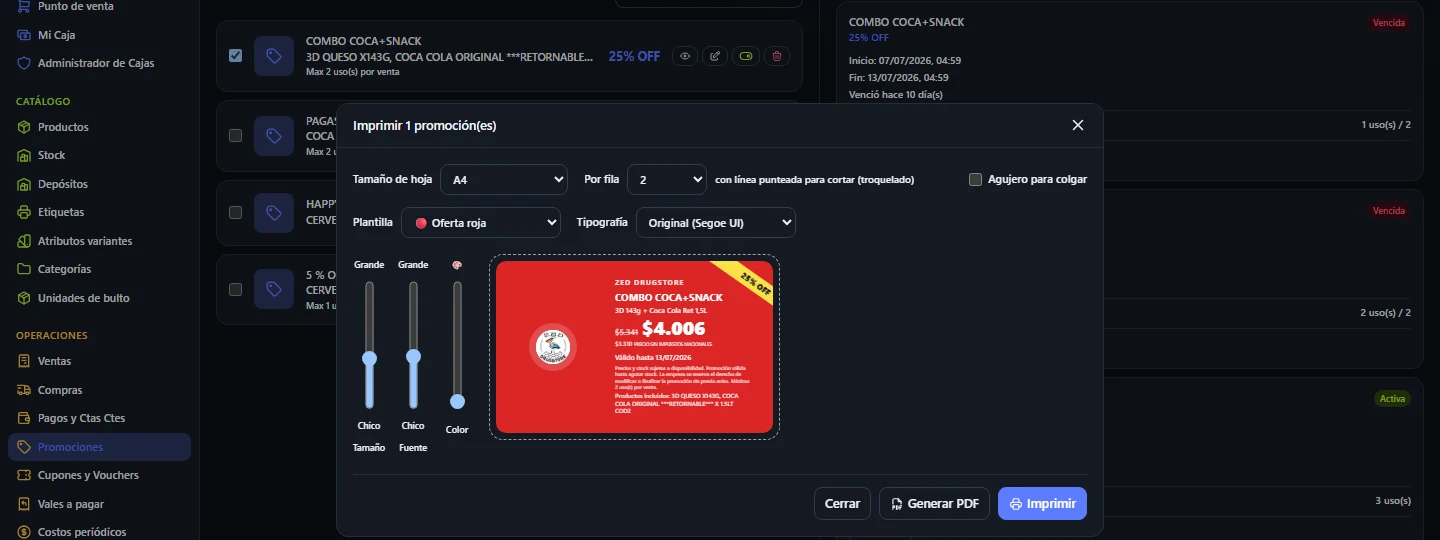This screenshot has width=1440, height=540.
Task: Click the Vales a pagar icon
Action: (x=24, y=504)
